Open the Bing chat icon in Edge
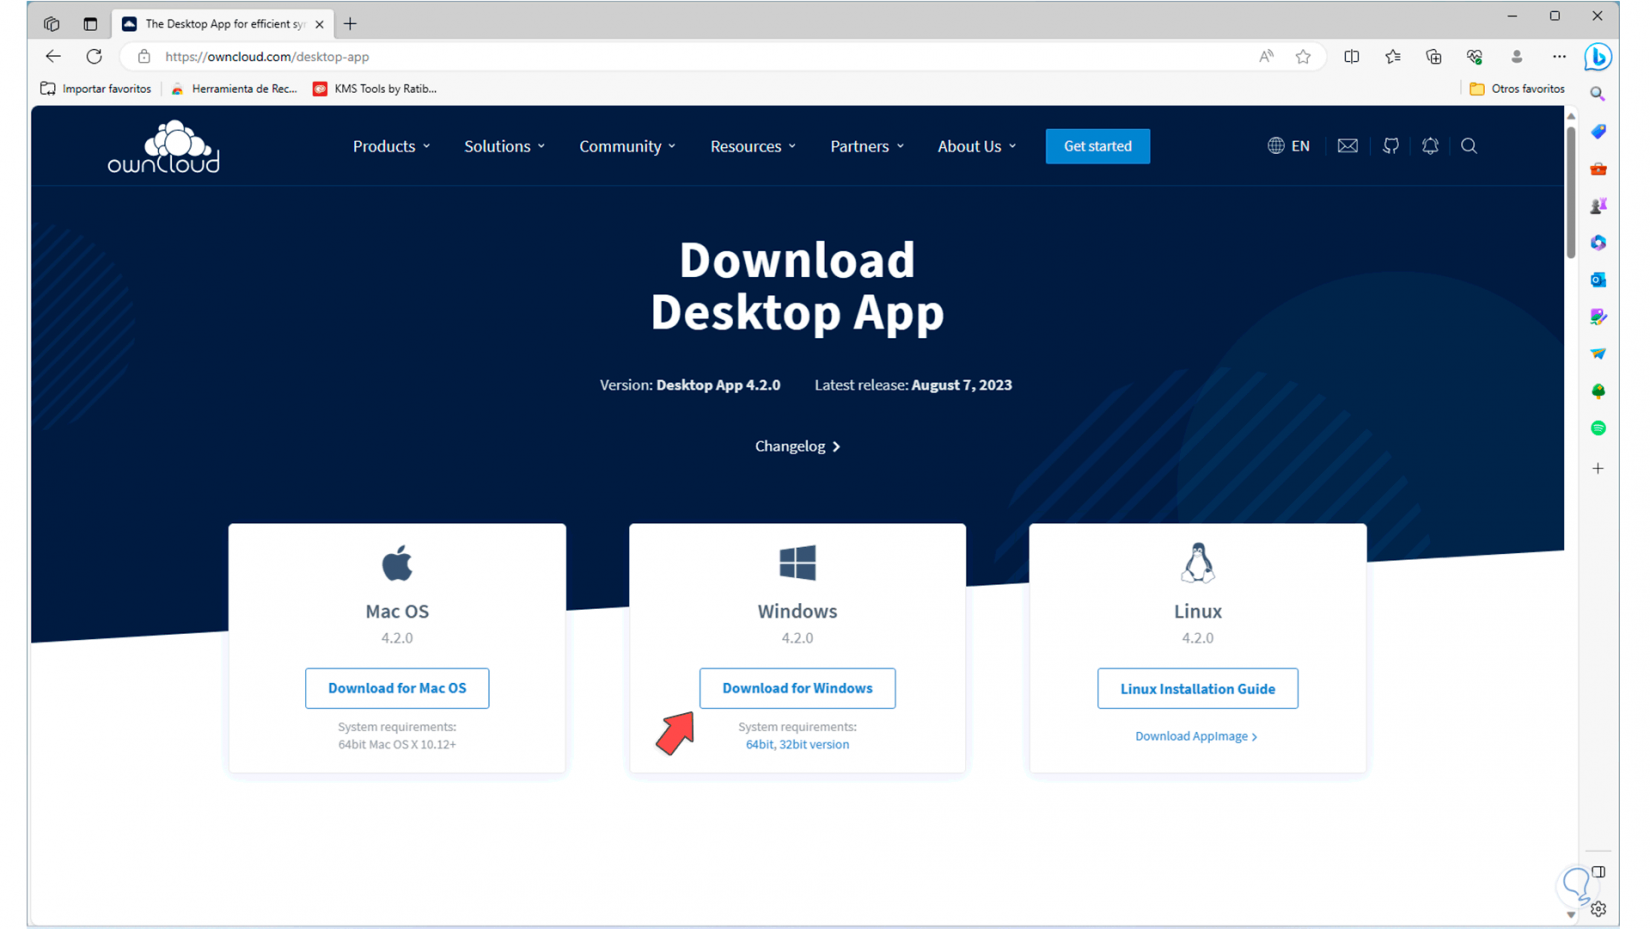The width and height of the screenshot is (1650, 929). (1598, 57)
